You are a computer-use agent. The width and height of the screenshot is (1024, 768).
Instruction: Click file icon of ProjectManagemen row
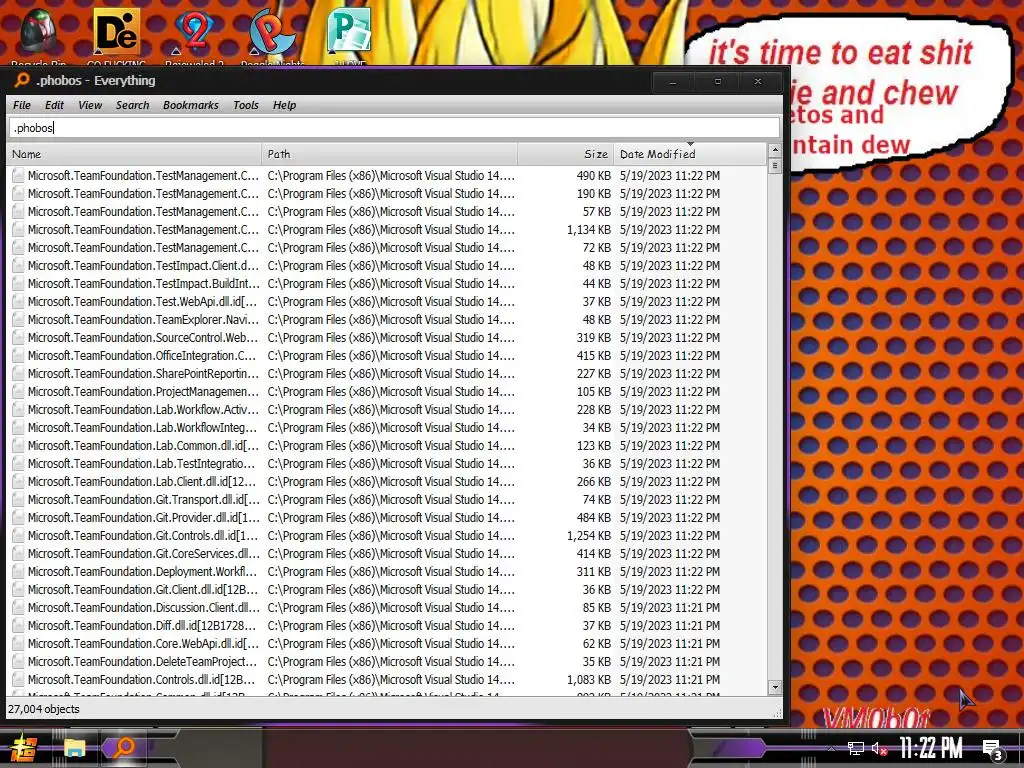[x=18, y=391]
